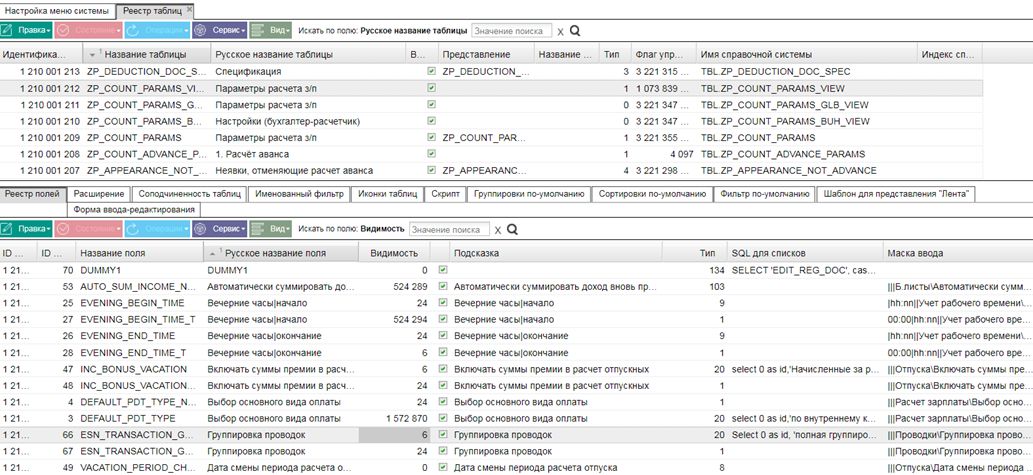The height and width of the screenshot is (475, 1033).
Task: Select the Реестр полей tab
Action: click(x=33, y=194)
